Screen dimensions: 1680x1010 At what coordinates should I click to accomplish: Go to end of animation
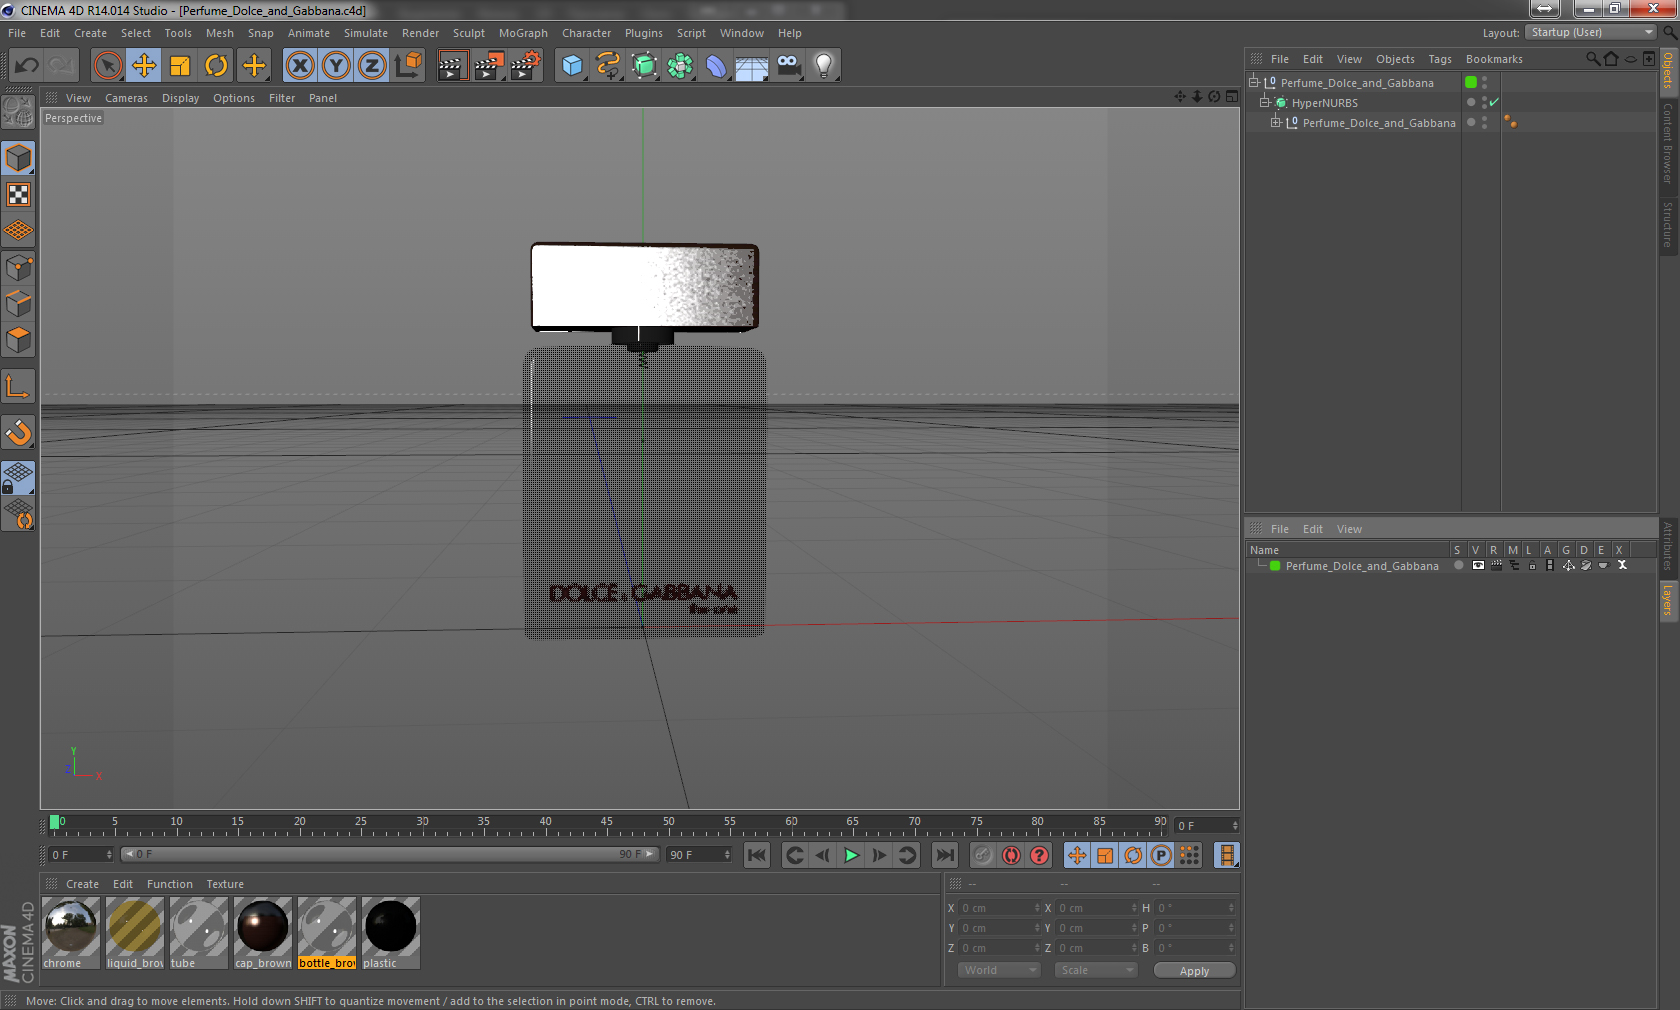944,855
